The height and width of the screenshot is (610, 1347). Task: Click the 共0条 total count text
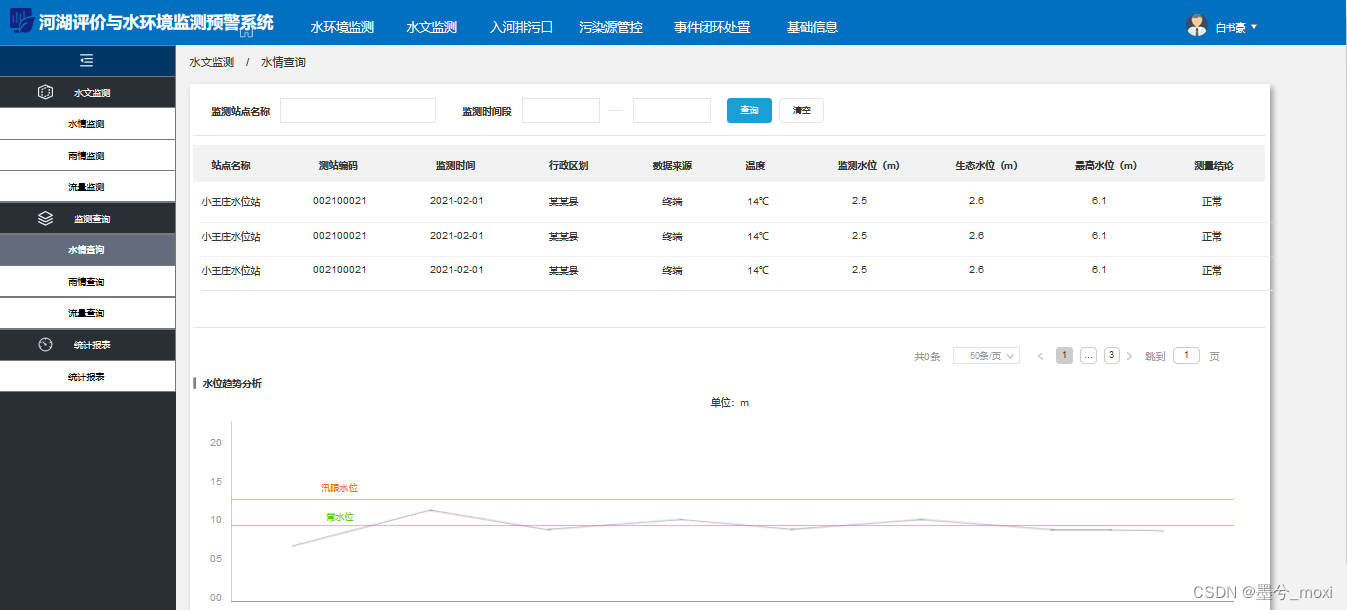click(x=927, y=357)
